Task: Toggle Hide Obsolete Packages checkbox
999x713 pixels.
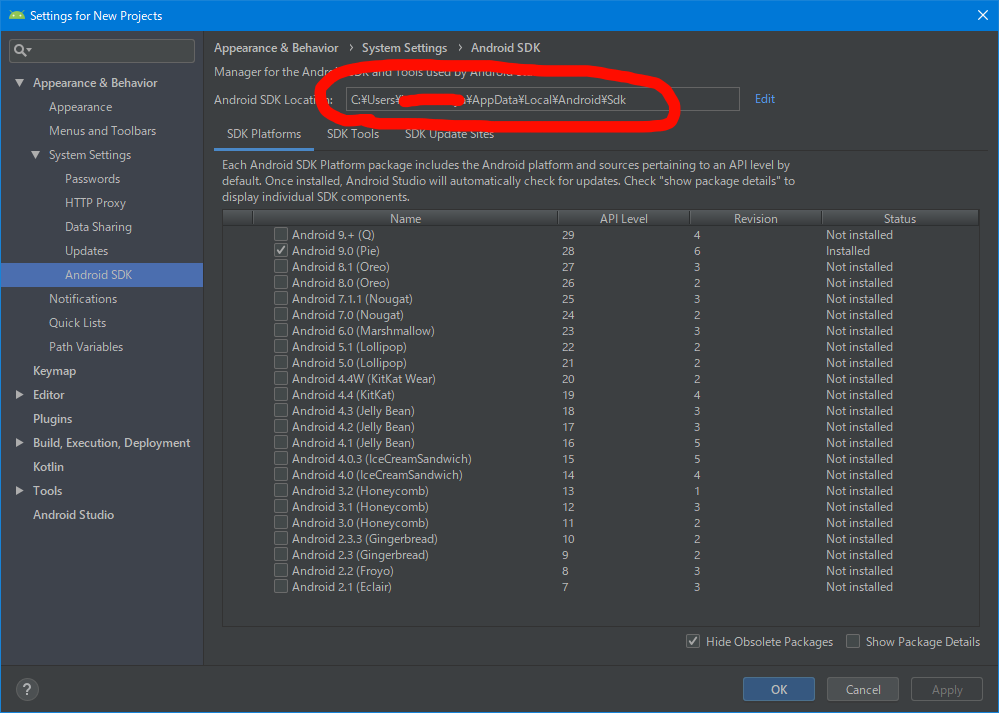Action: point(693,641)
